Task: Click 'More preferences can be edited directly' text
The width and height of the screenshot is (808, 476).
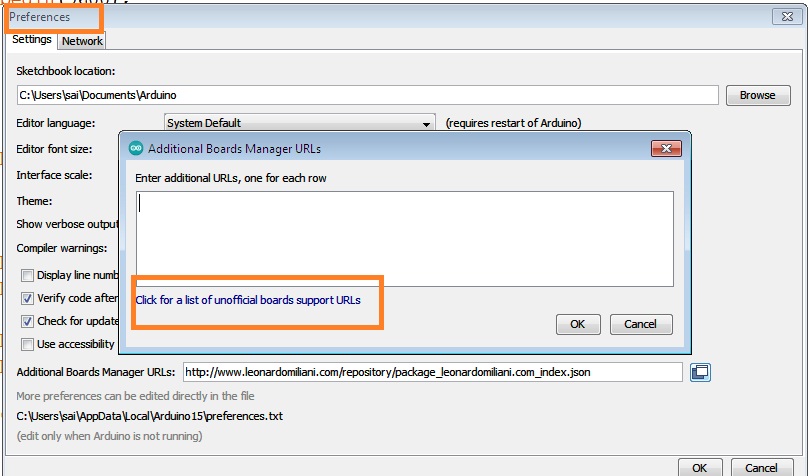Action: 135,396
